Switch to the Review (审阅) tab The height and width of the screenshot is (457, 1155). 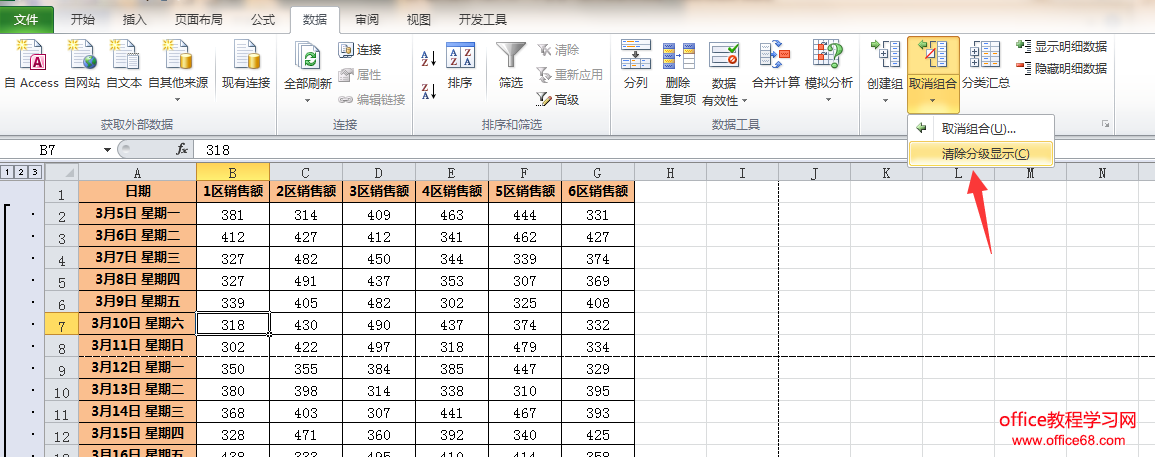pyautogui.click(x=368, y=20)
